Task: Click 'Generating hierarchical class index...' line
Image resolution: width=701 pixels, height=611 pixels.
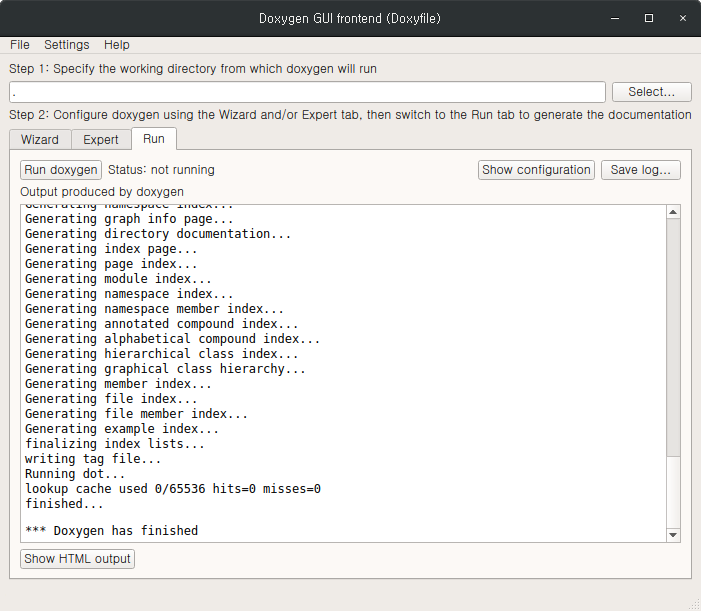Action: click(x=162, y=354)
